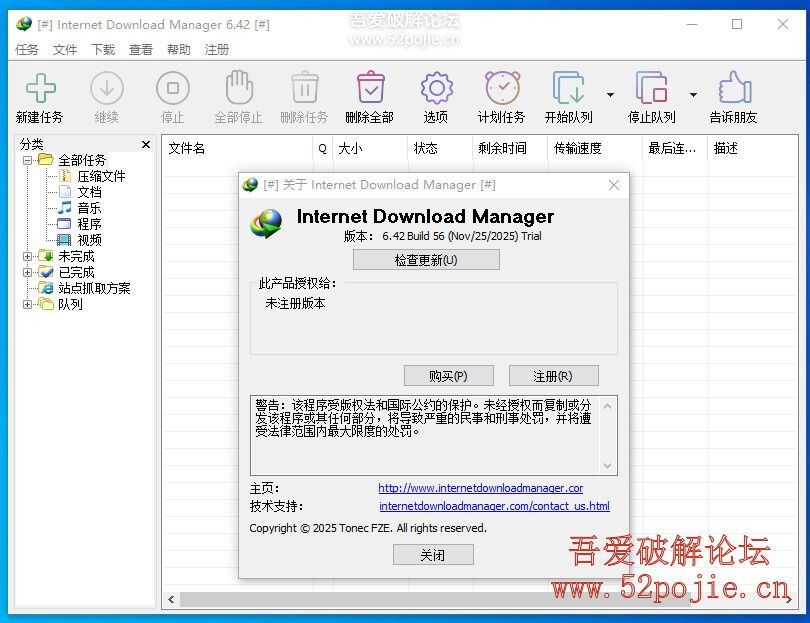Open the 停止队列 dropdown arrow

(x=693, y=96)
